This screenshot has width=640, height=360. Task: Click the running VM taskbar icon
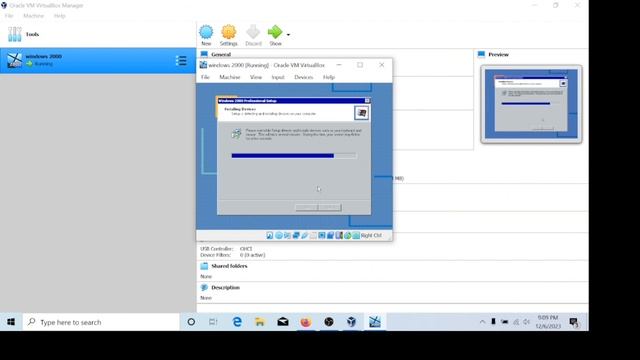click(x=375, y=322)
